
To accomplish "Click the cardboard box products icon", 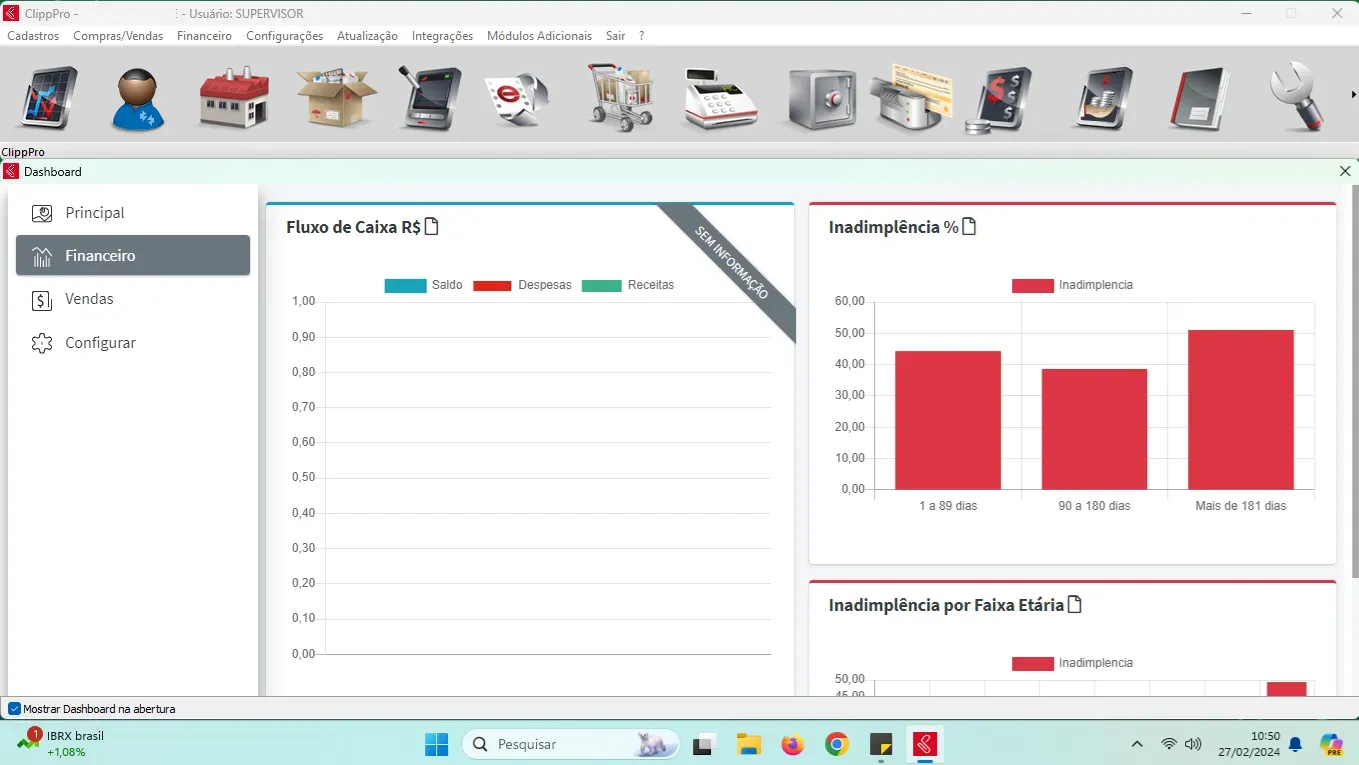I will (x=336, y=98).
